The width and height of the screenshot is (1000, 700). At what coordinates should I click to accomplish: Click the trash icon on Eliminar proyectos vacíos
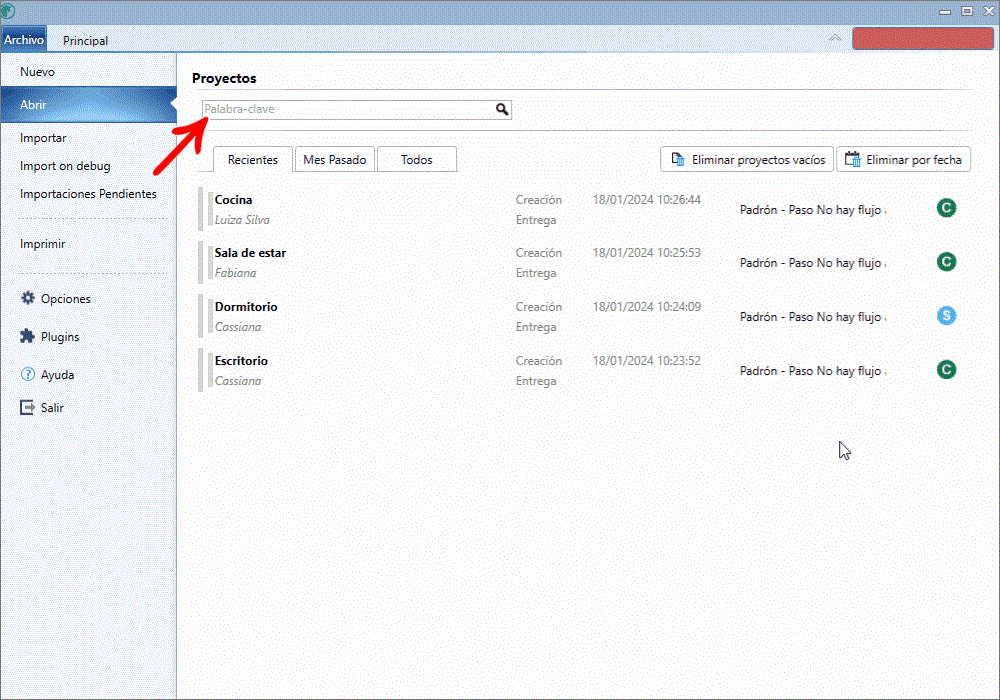point(678,159)
